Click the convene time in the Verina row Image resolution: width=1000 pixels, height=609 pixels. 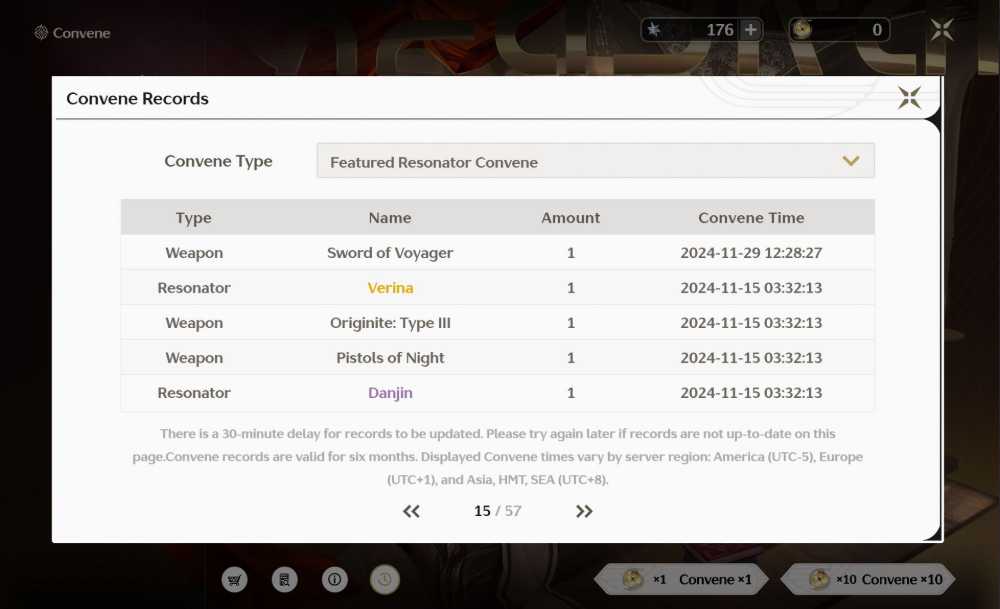[751, 288]
